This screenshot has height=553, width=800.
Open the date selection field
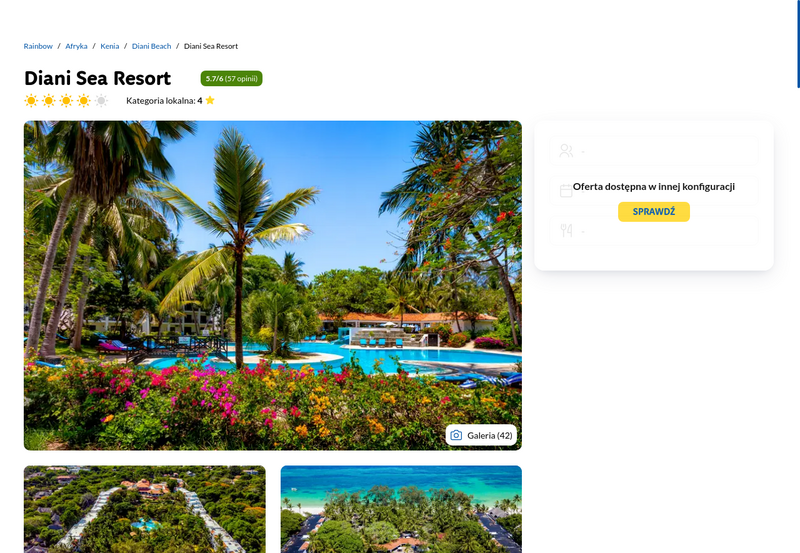point(654,191)
